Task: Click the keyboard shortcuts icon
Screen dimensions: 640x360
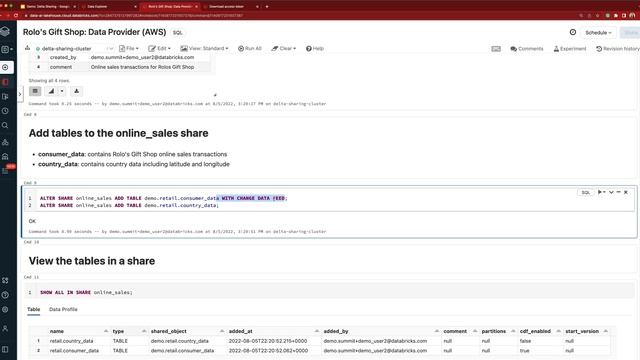Action: pos(496,49)
